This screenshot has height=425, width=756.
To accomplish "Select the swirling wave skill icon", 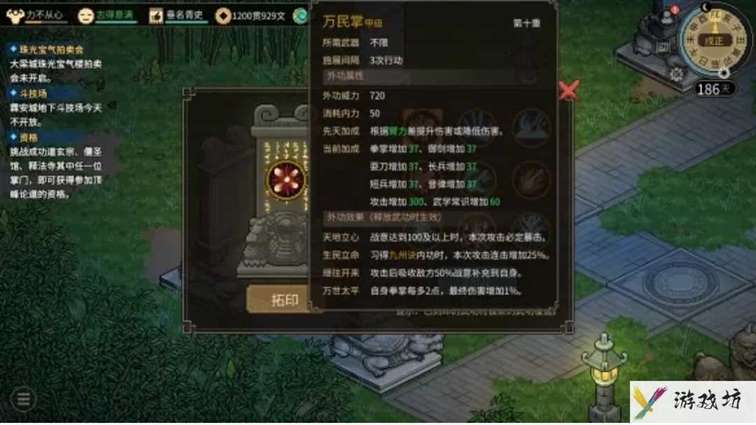I will point(531,127).
